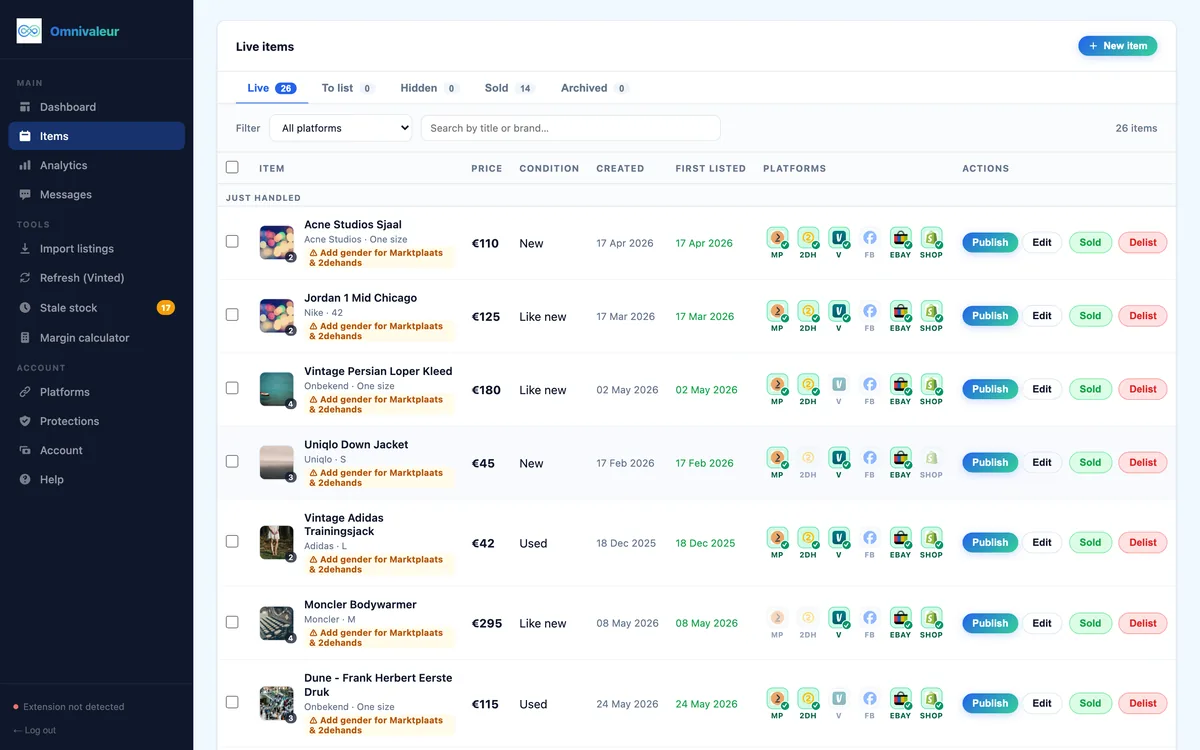Click €295 price of Moncler Bodywarmer
This screenshot has width=1200, height=750.
click(x=486, y=623)
